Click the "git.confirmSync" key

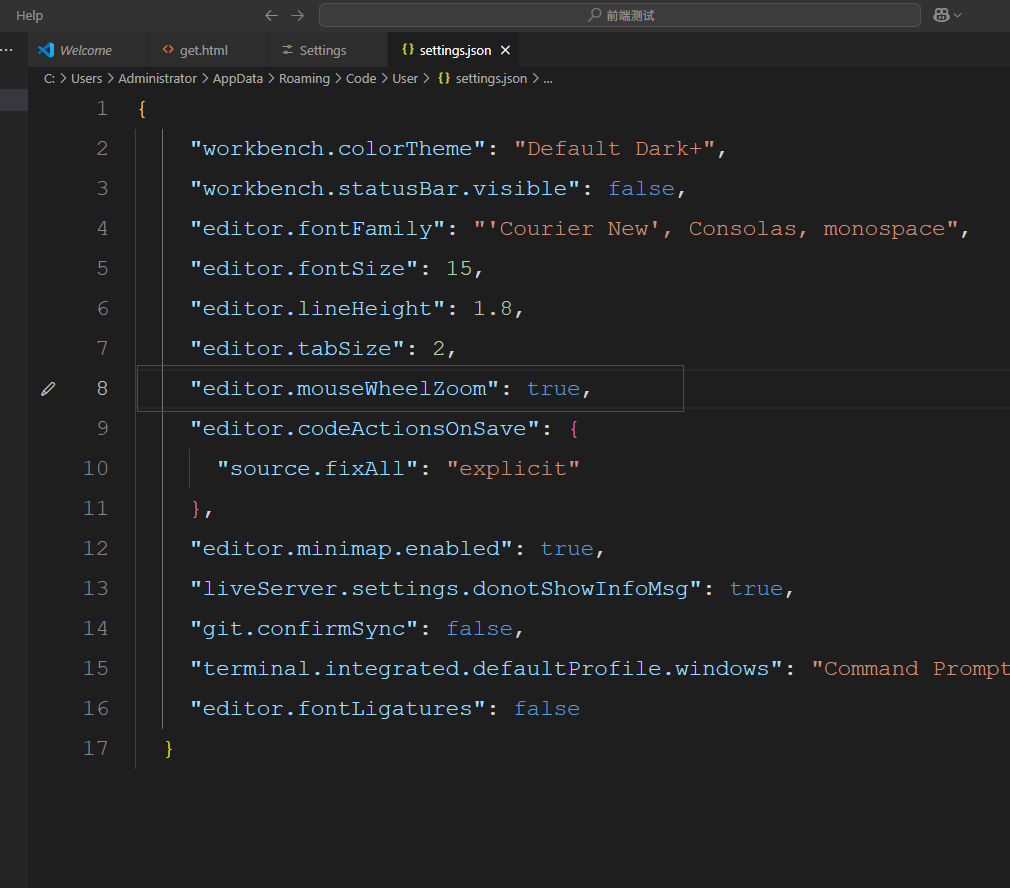tap(304, 628)
